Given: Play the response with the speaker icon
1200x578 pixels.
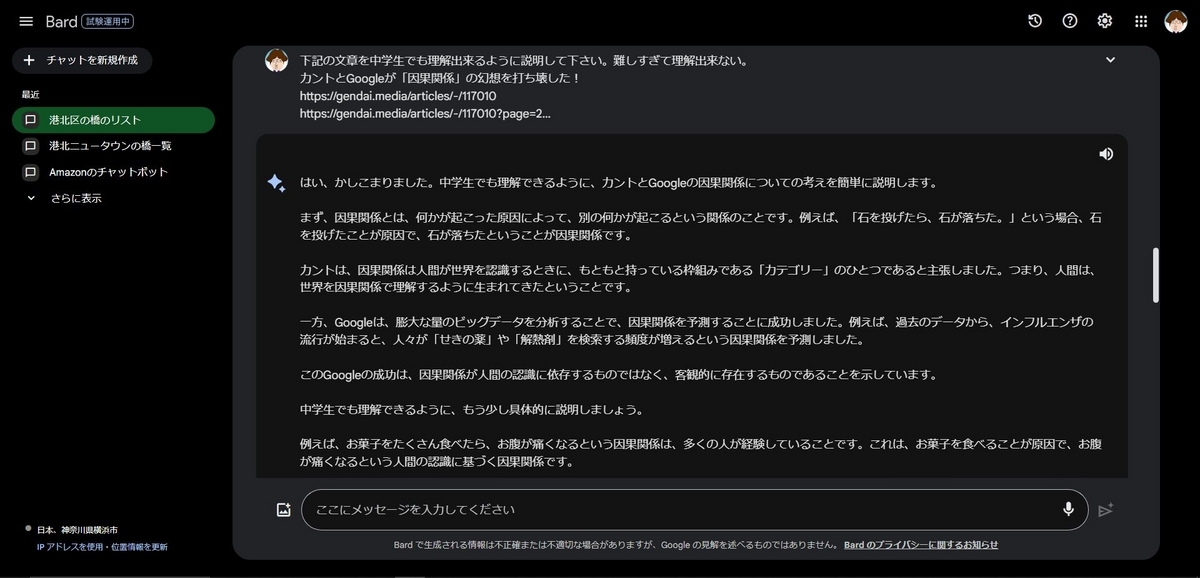Looking at the screenshot, I should (x=1106, y=154).
